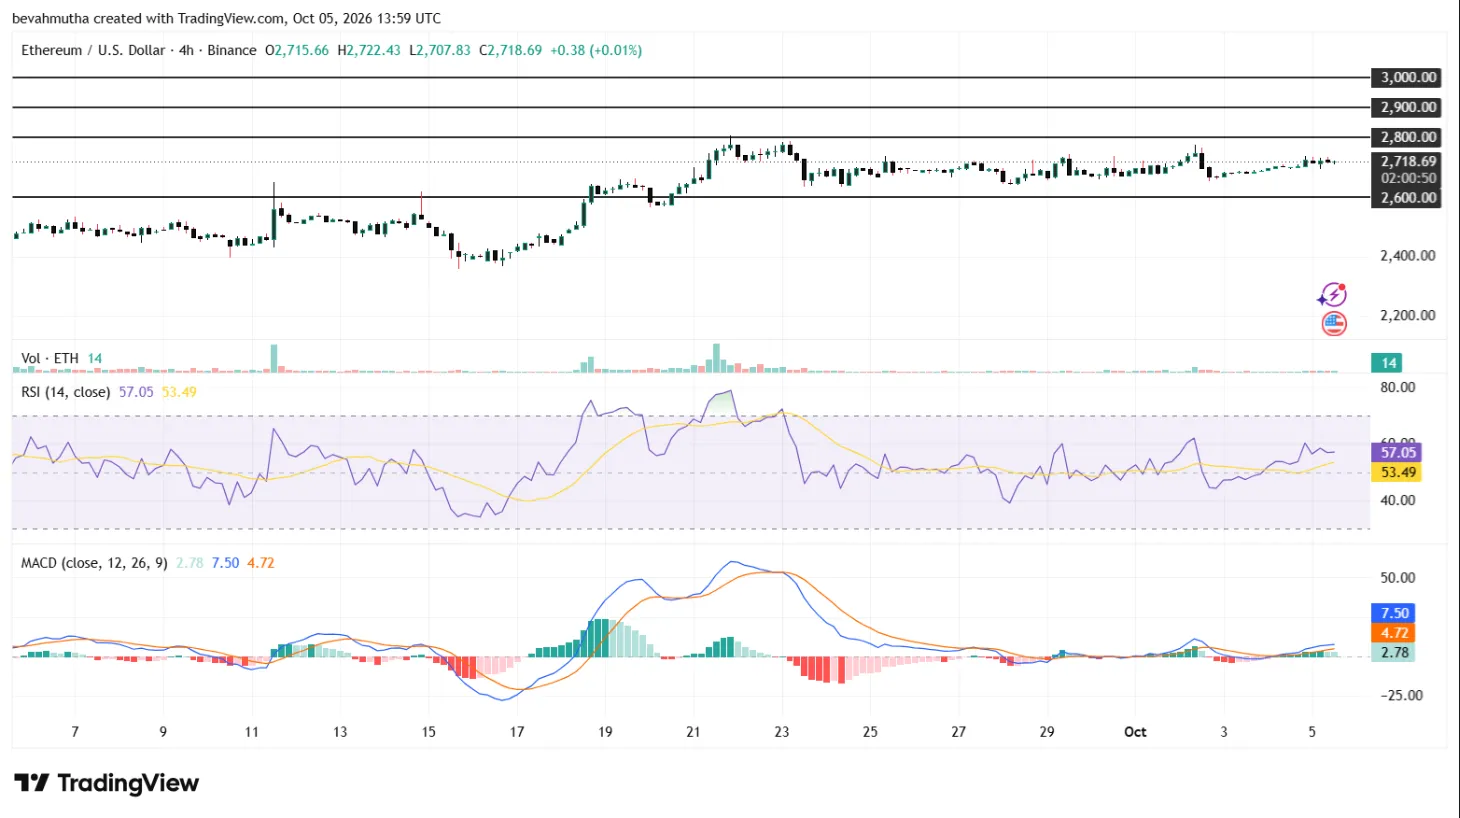Click the date label 29 on time axis
Screen dimensions: 1460x818
[x=1047, y=732]
